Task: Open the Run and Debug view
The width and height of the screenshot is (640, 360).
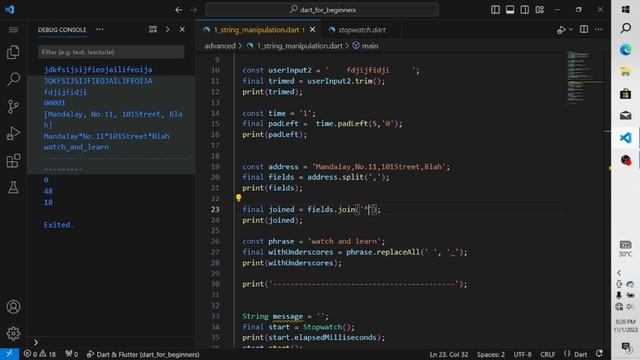Action: click(13, 133)
